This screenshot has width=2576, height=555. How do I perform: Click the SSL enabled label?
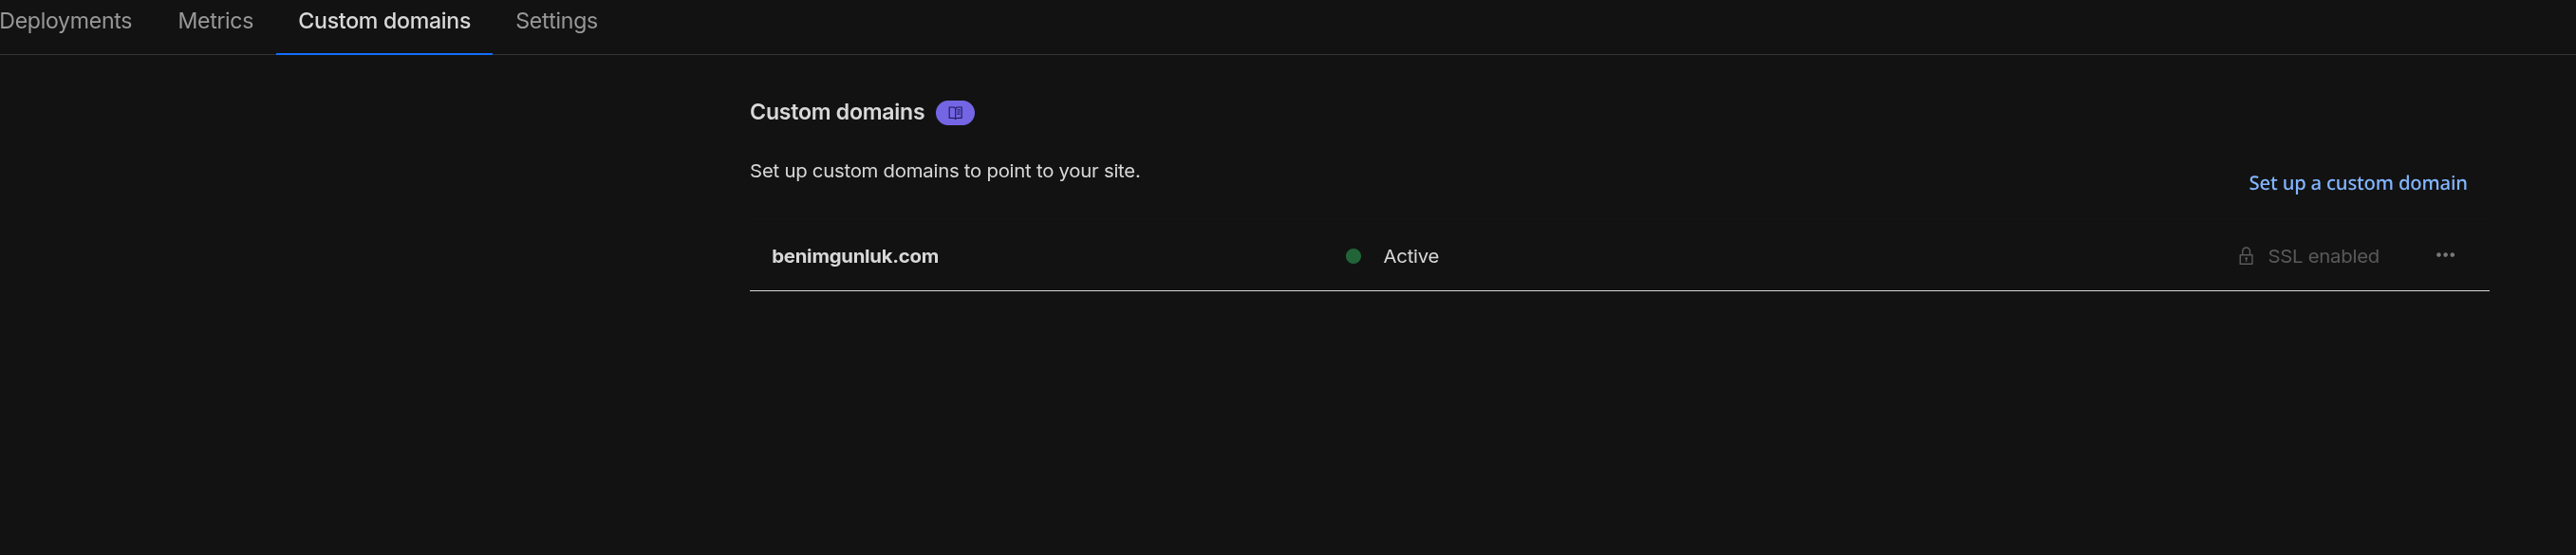[x=2323, y=257]
